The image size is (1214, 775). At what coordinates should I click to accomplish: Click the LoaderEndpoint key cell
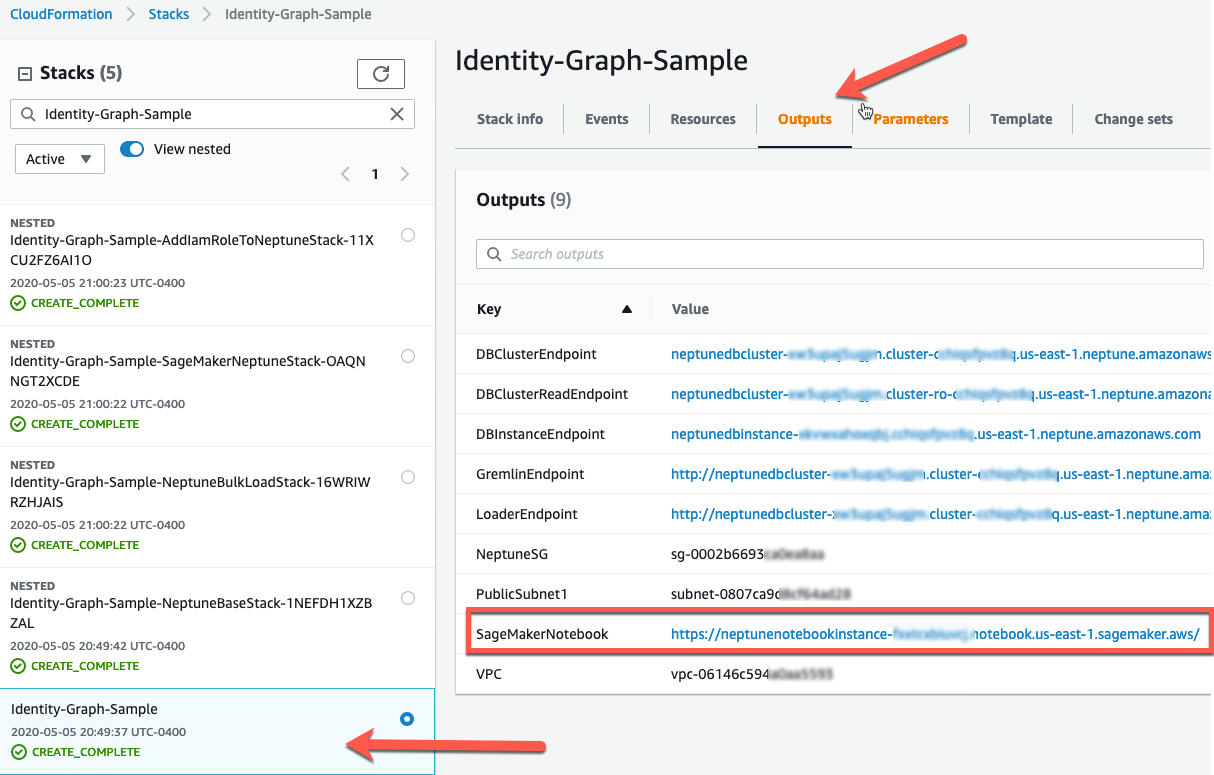point(527,514)
